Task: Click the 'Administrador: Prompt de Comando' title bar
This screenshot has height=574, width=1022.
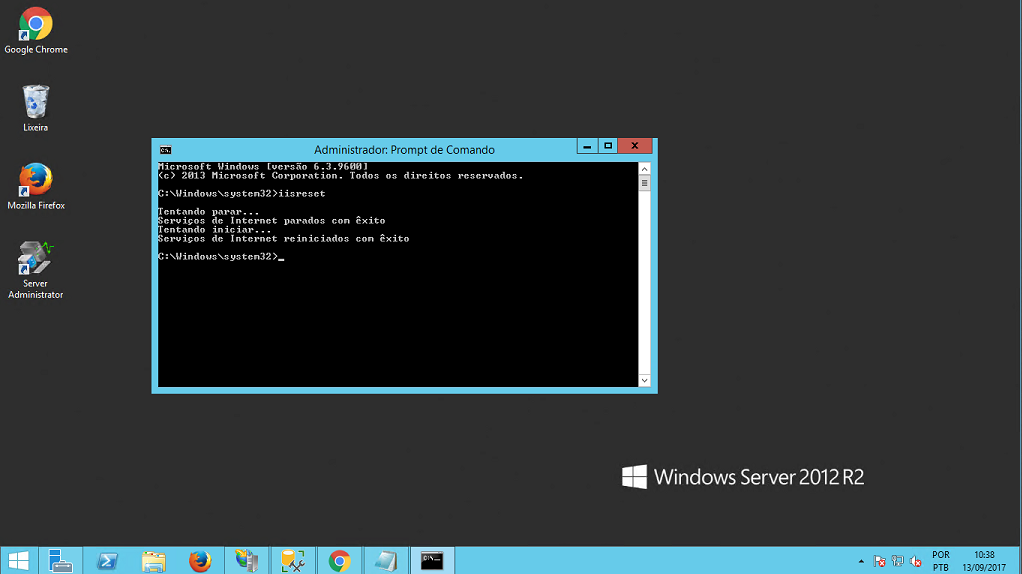Action: click(x=404, y=150)
